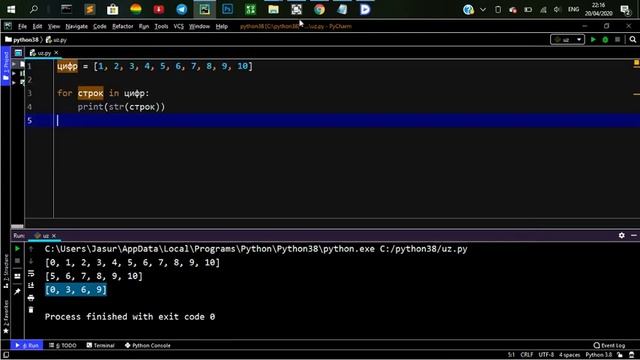The image size is (640, 360).
Task: Run uz with the green toolbar Run button
Action: tap(593, 40)
